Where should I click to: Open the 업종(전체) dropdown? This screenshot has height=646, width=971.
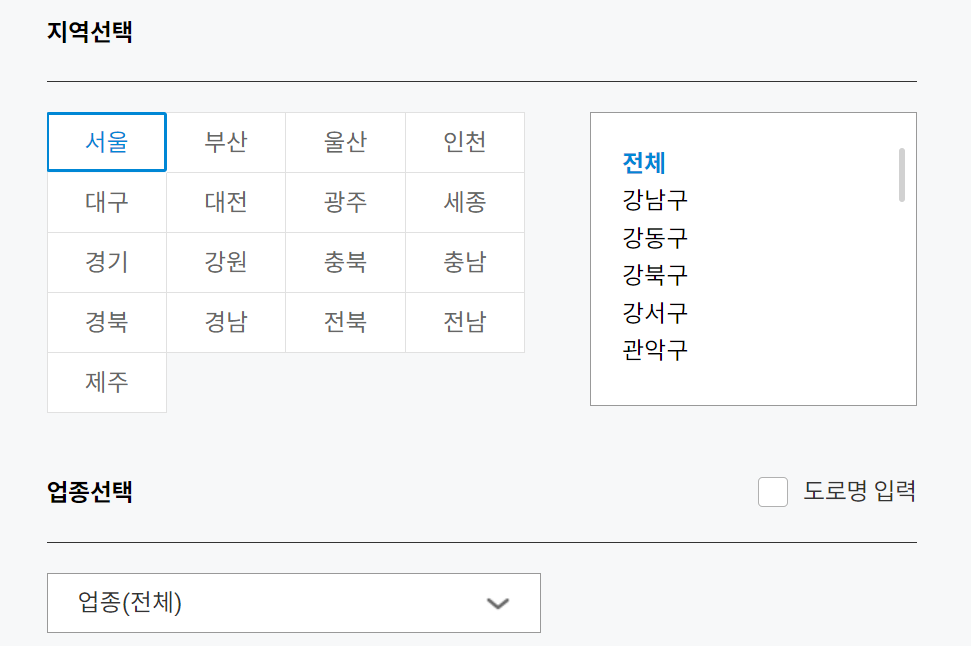(x=293, y=603)
